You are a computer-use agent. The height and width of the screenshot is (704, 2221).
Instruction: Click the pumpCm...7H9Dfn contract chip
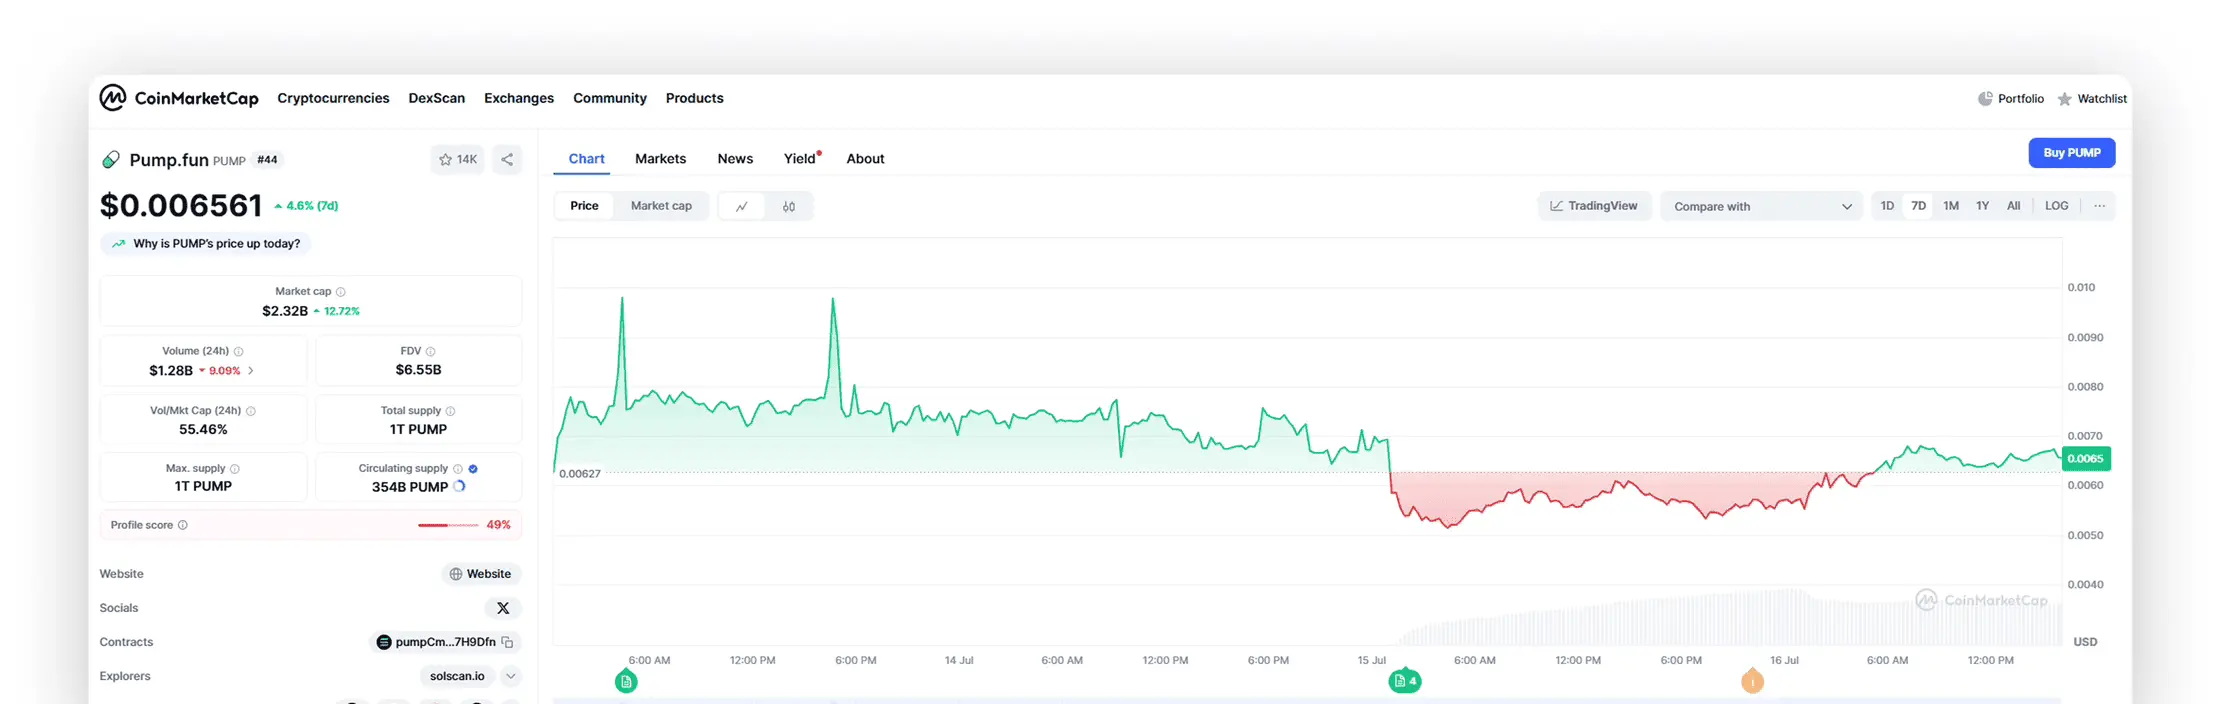[446, 642]
